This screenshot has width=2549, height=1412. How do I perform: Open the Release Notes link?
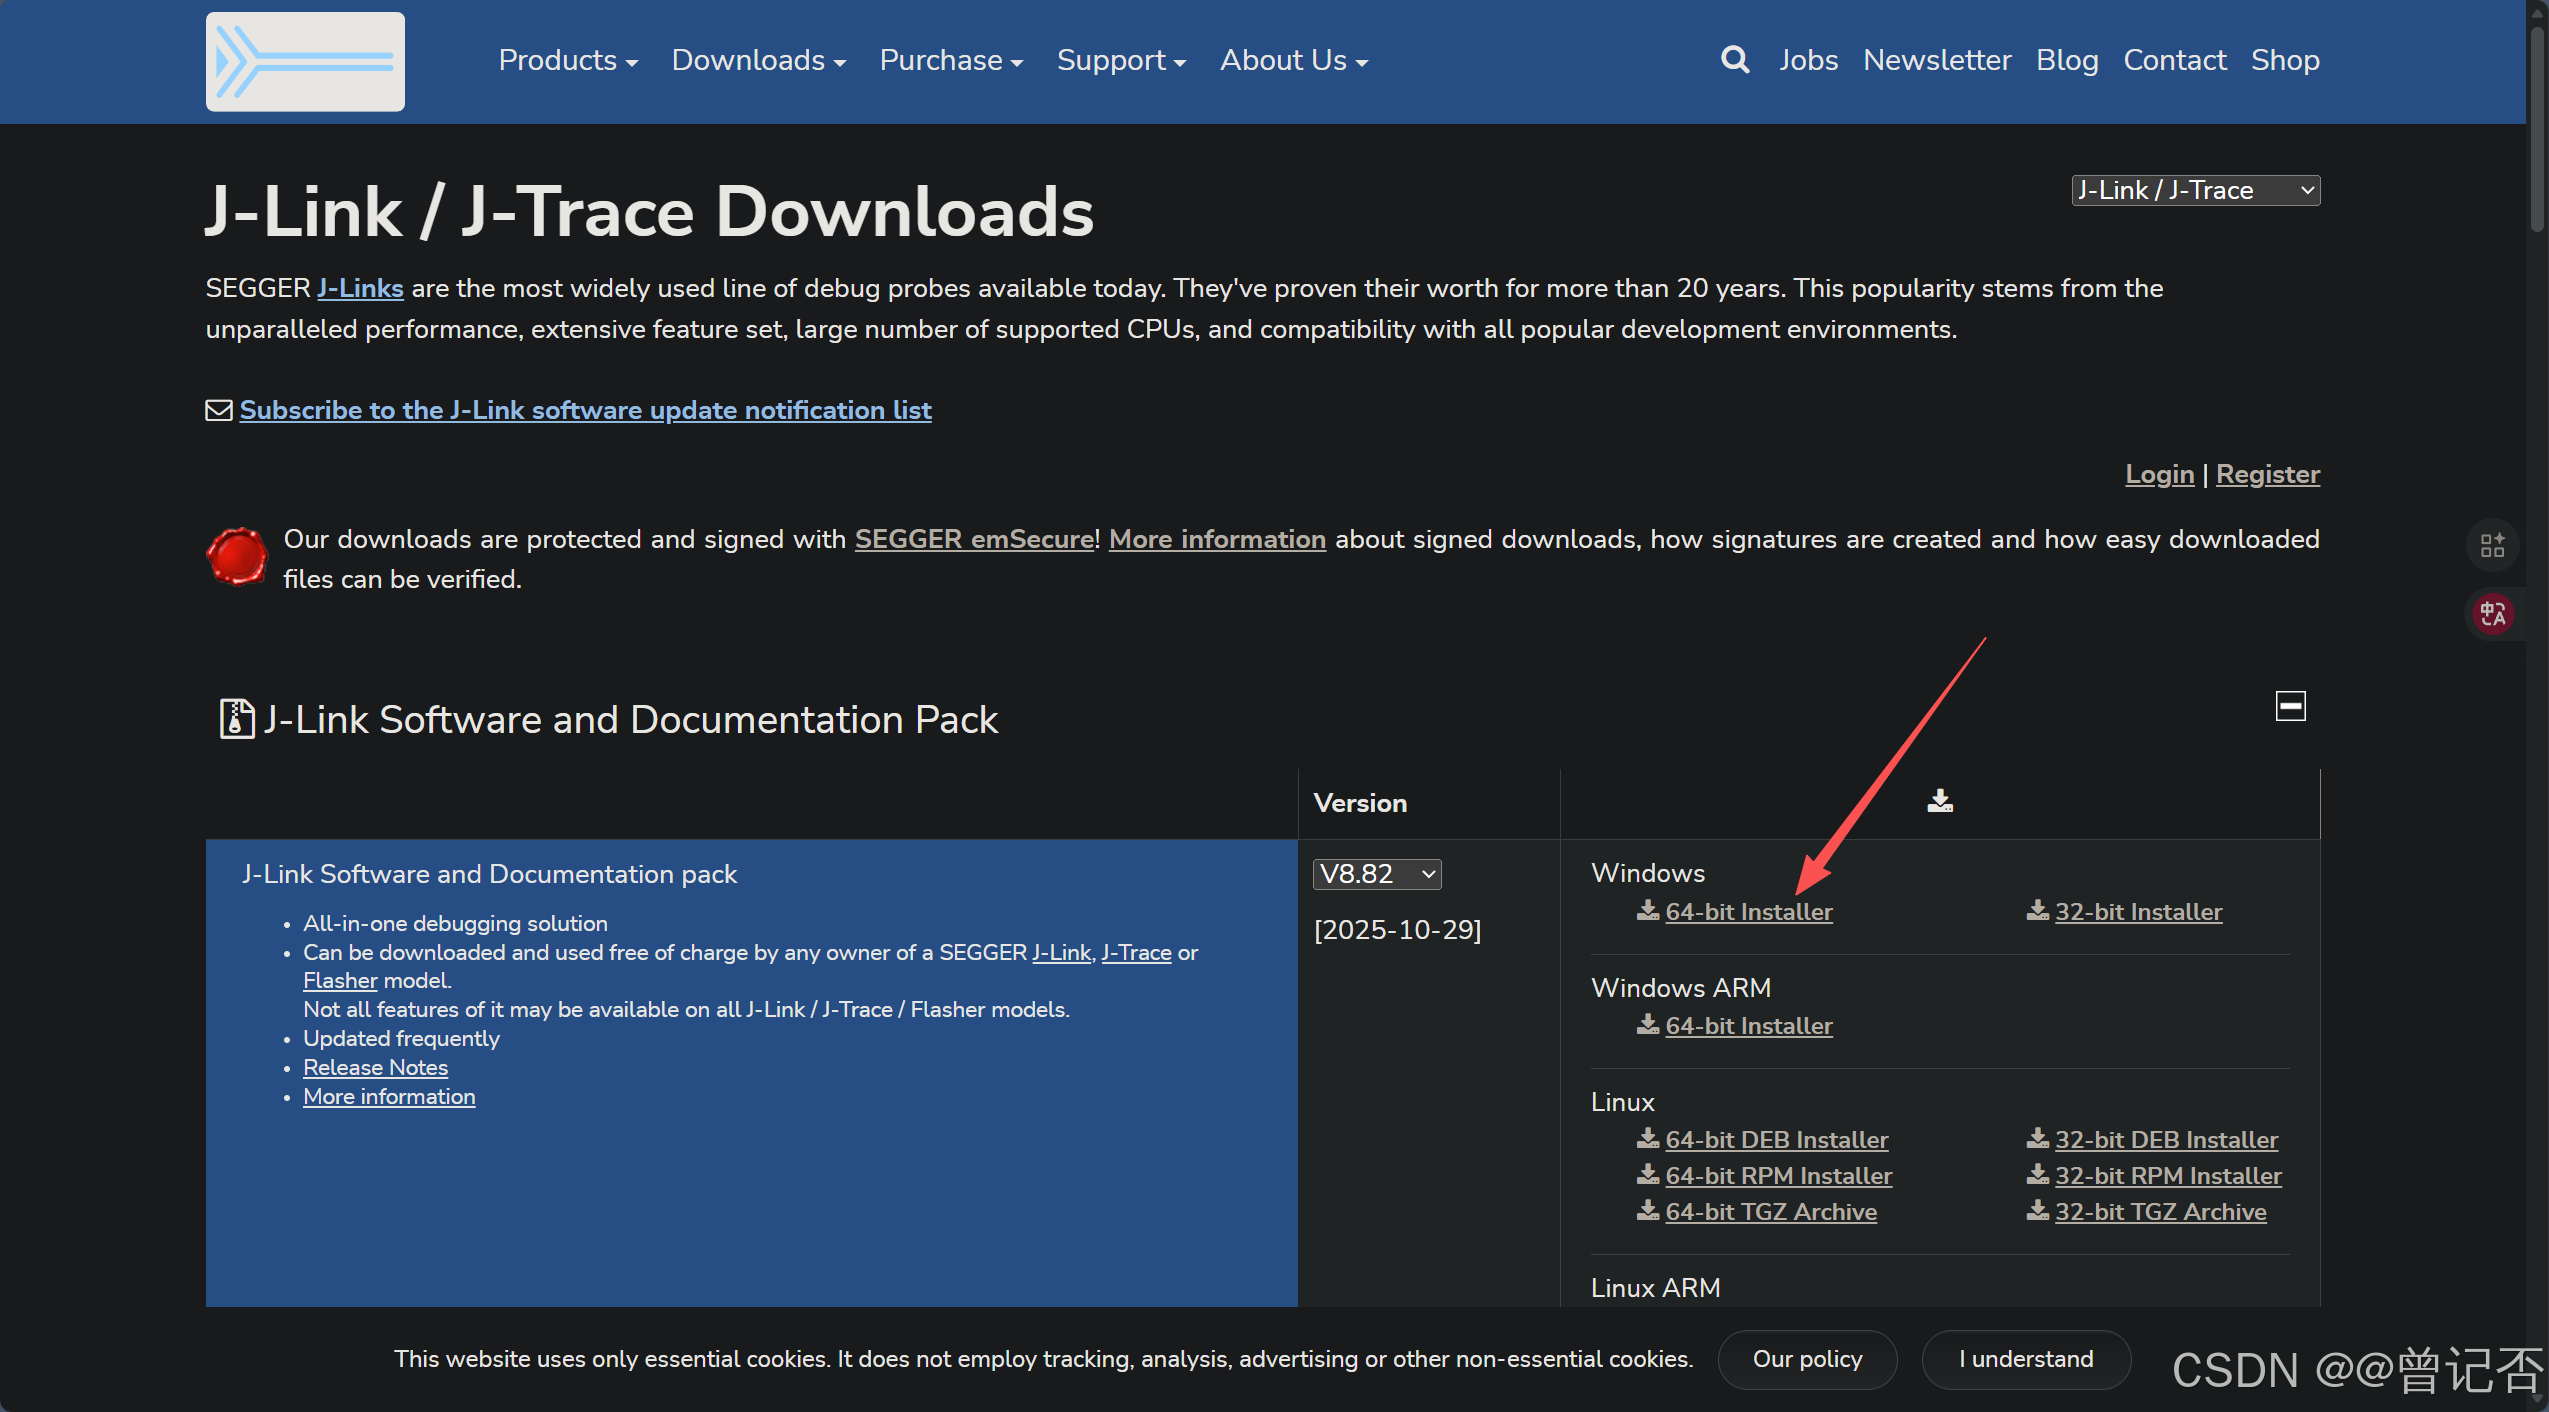click(375, 1067)
